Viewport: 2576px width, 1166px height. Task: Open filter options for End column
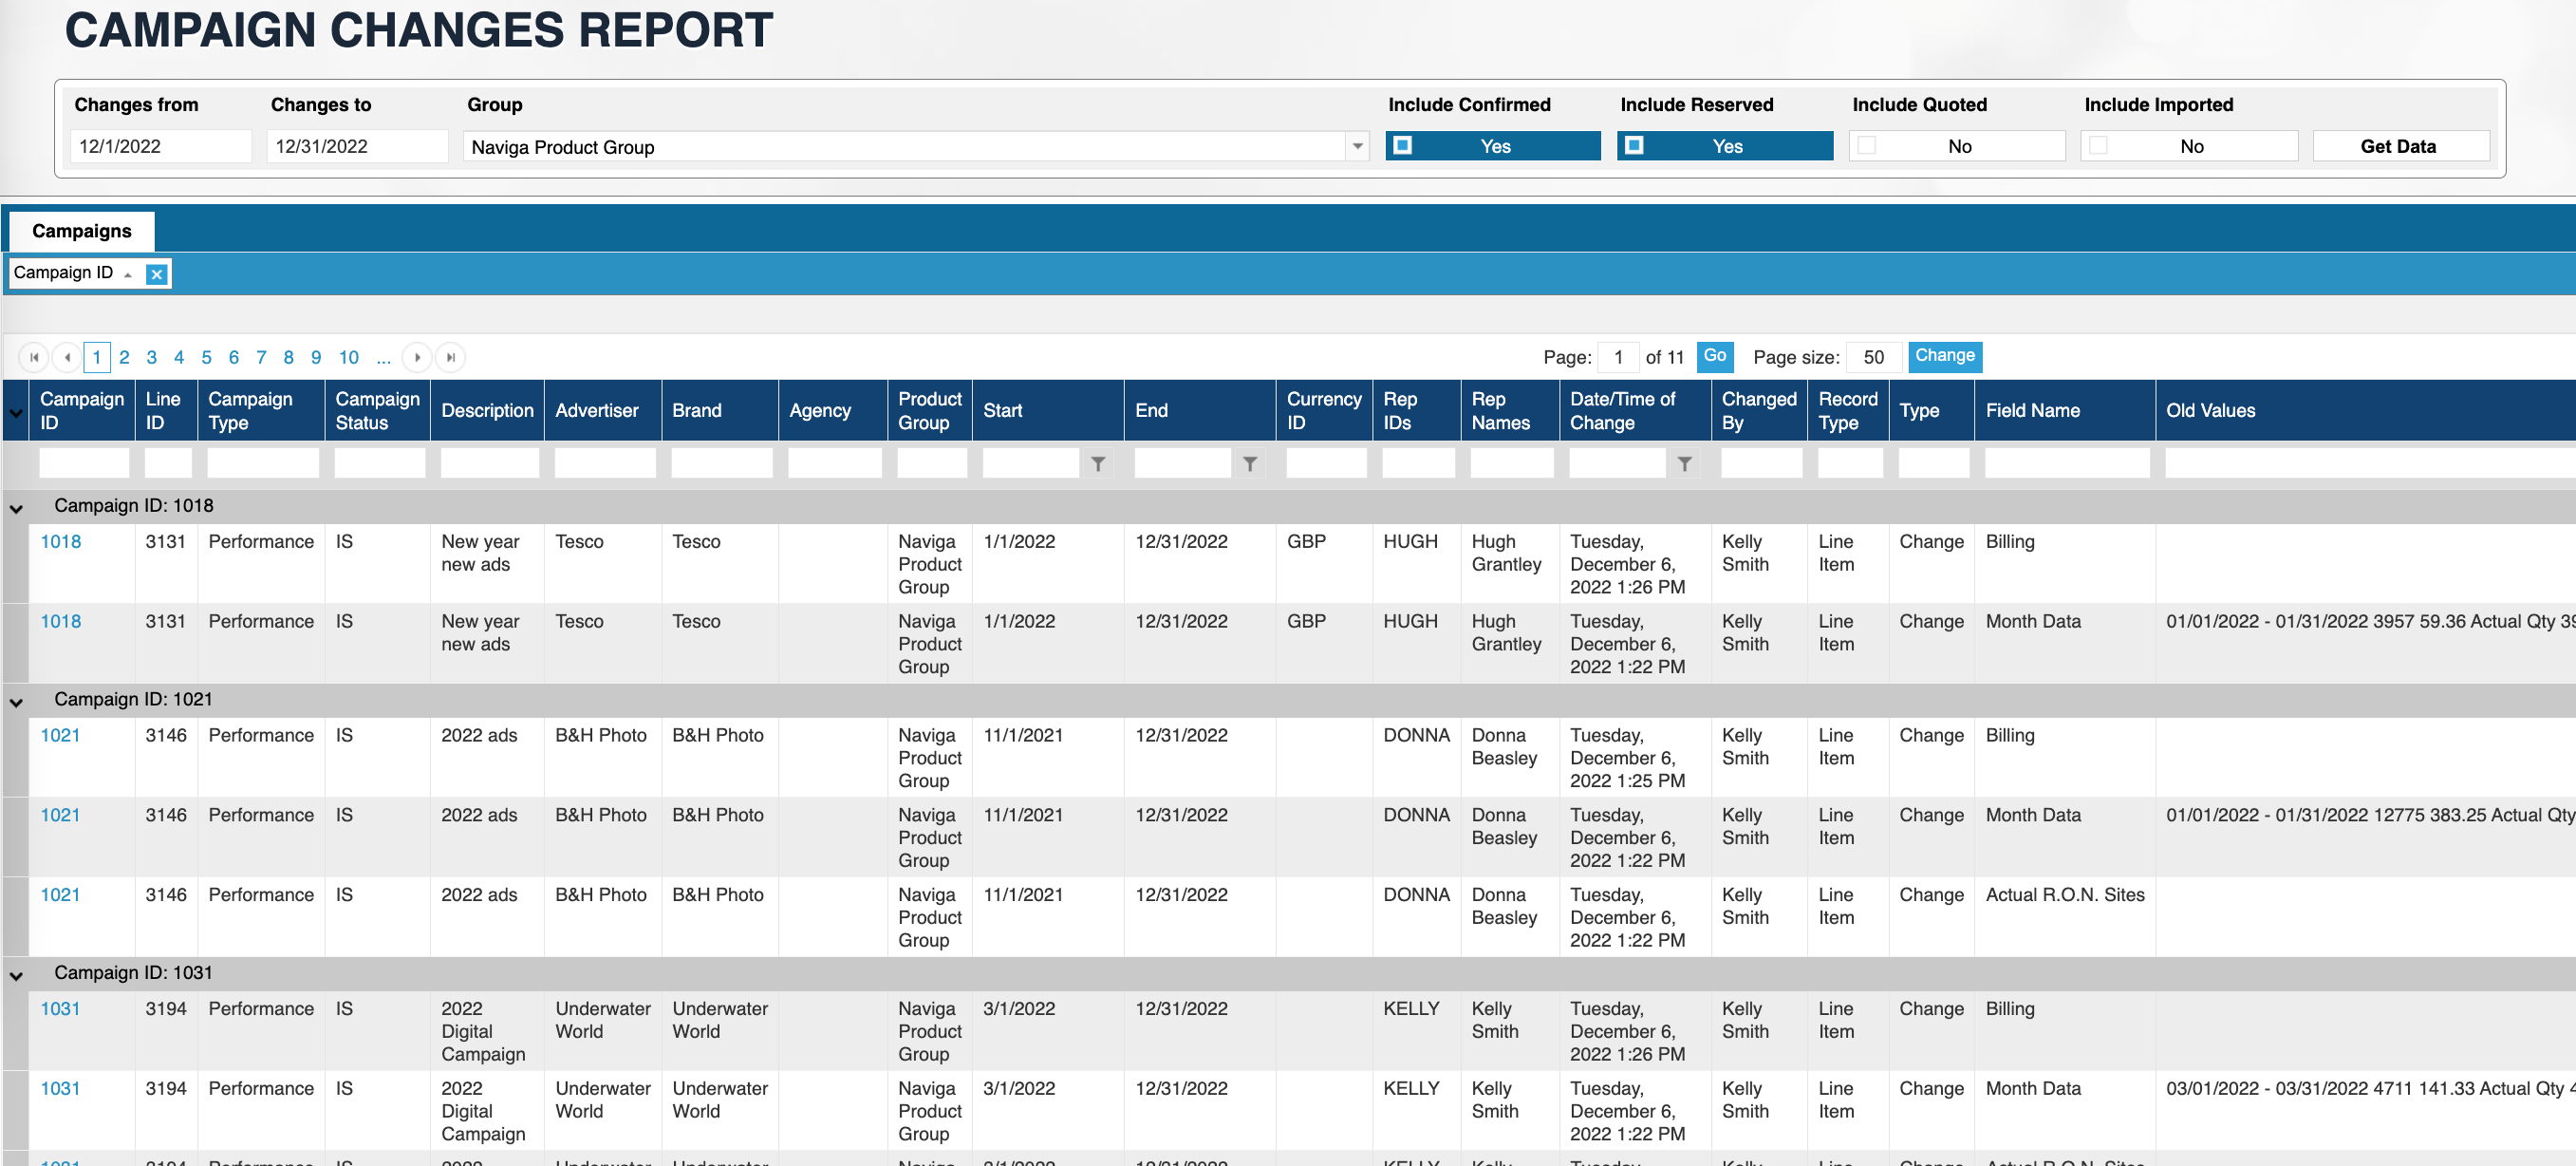1249,464
